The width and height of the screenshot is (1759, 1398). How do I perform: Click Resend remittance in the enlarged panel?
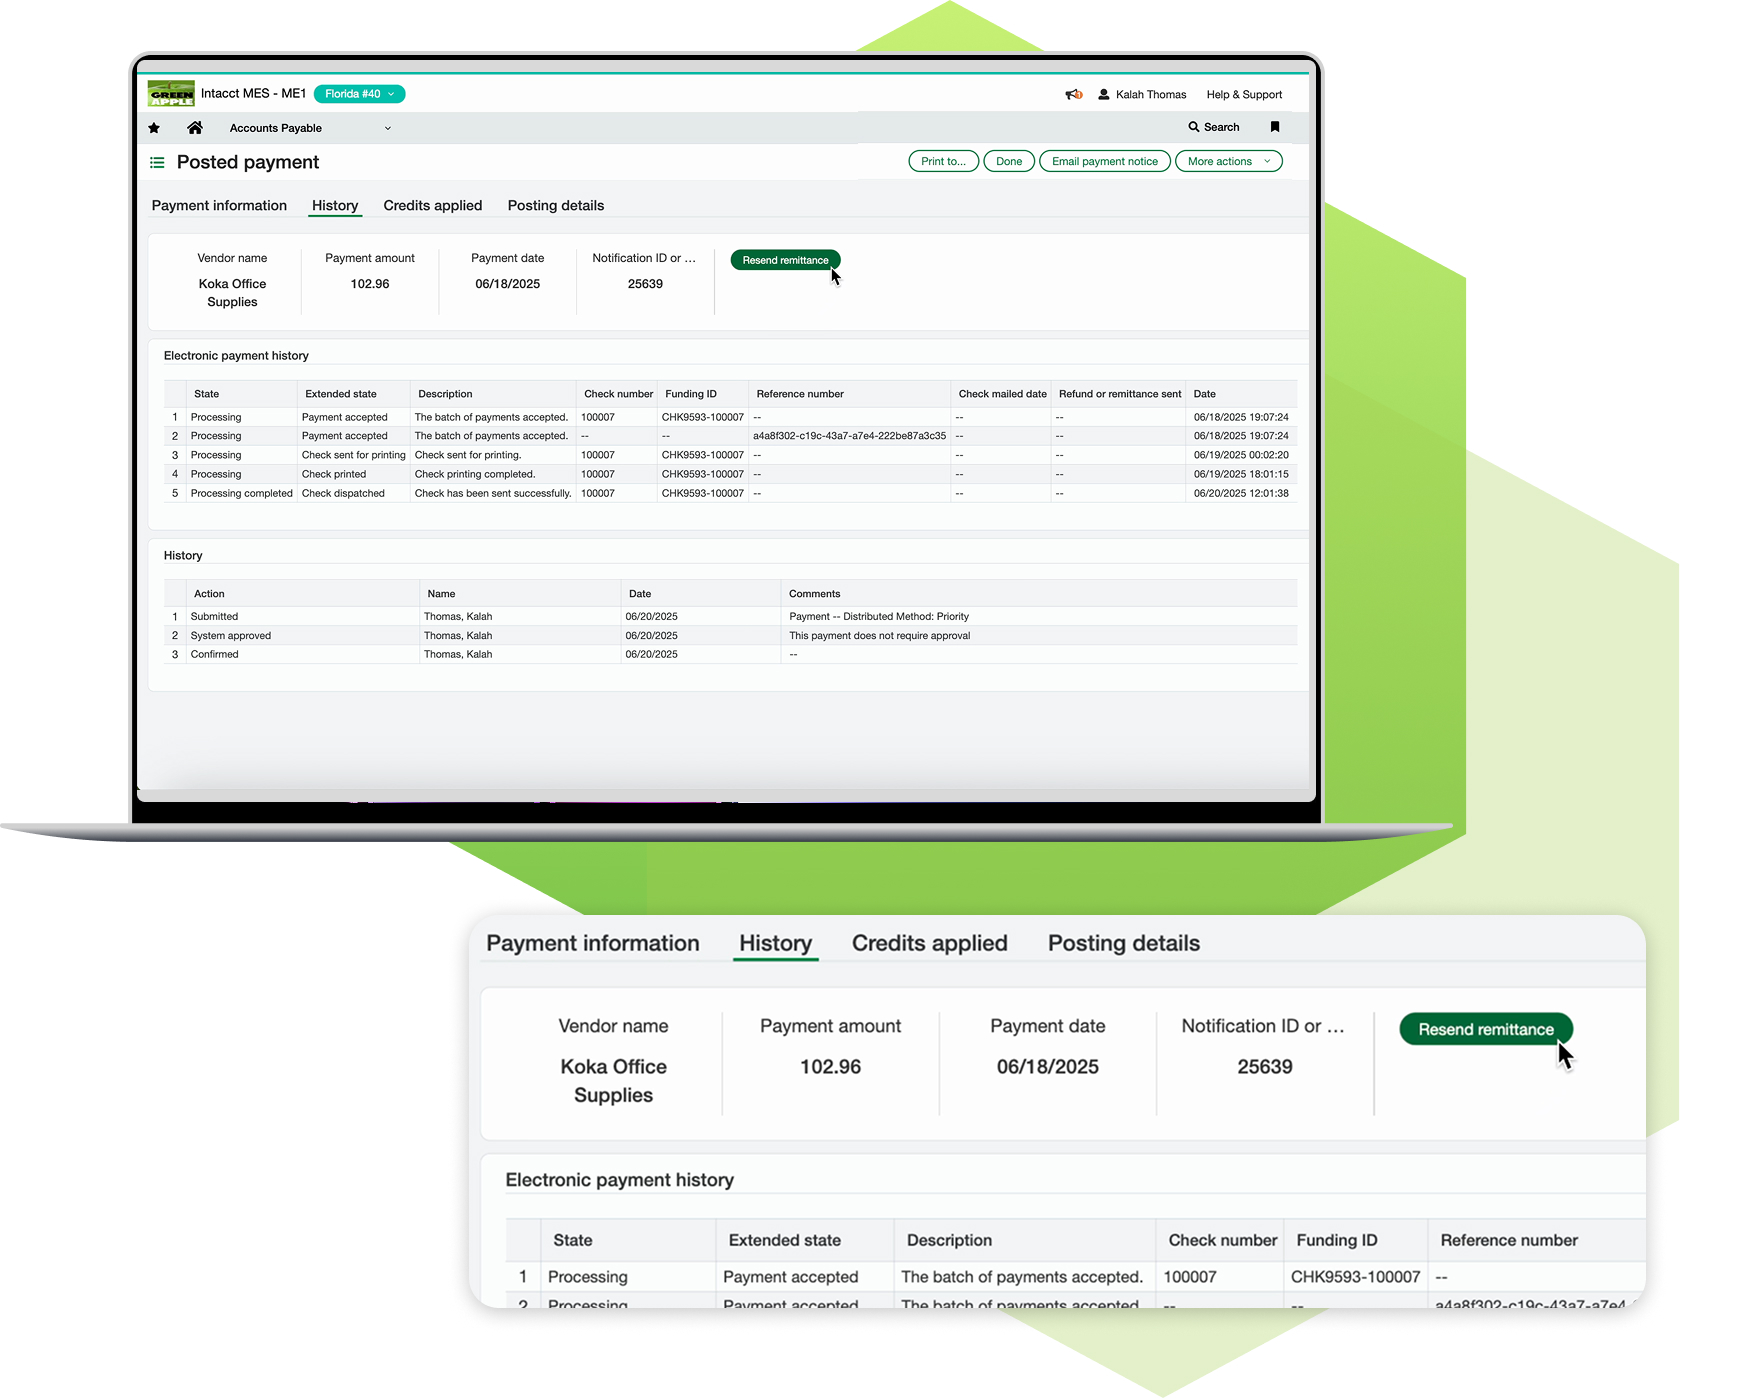pyautogui.click(x=1485, y=1029)
